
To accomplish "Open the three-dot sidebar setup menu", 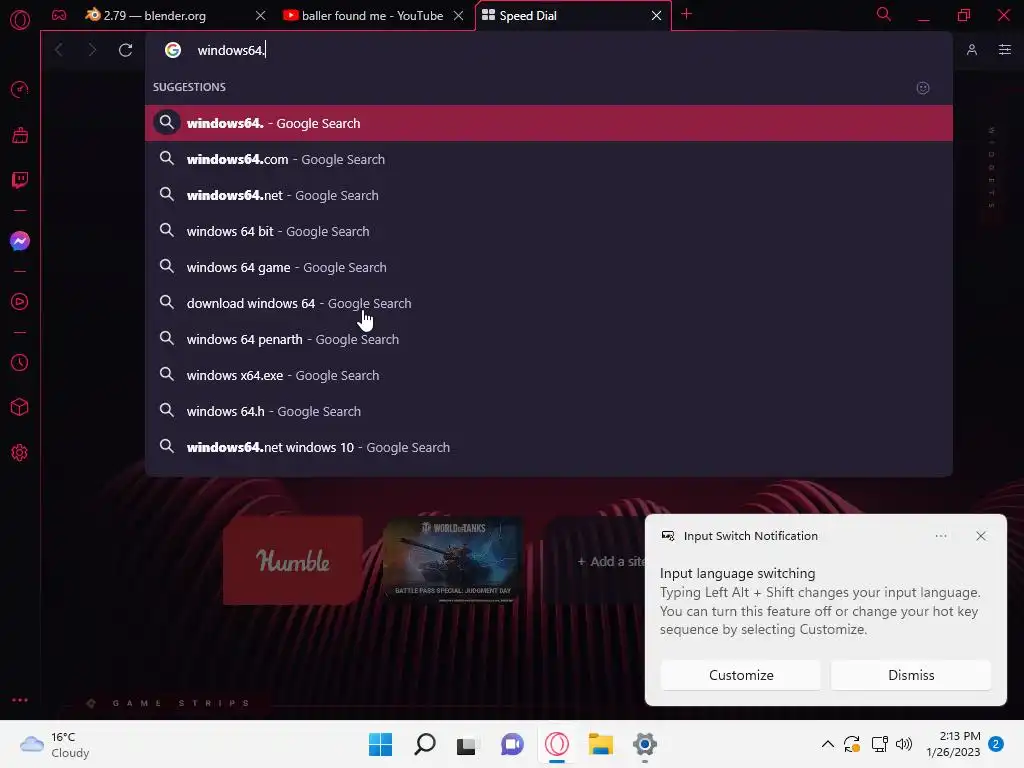I will point(20,700).
